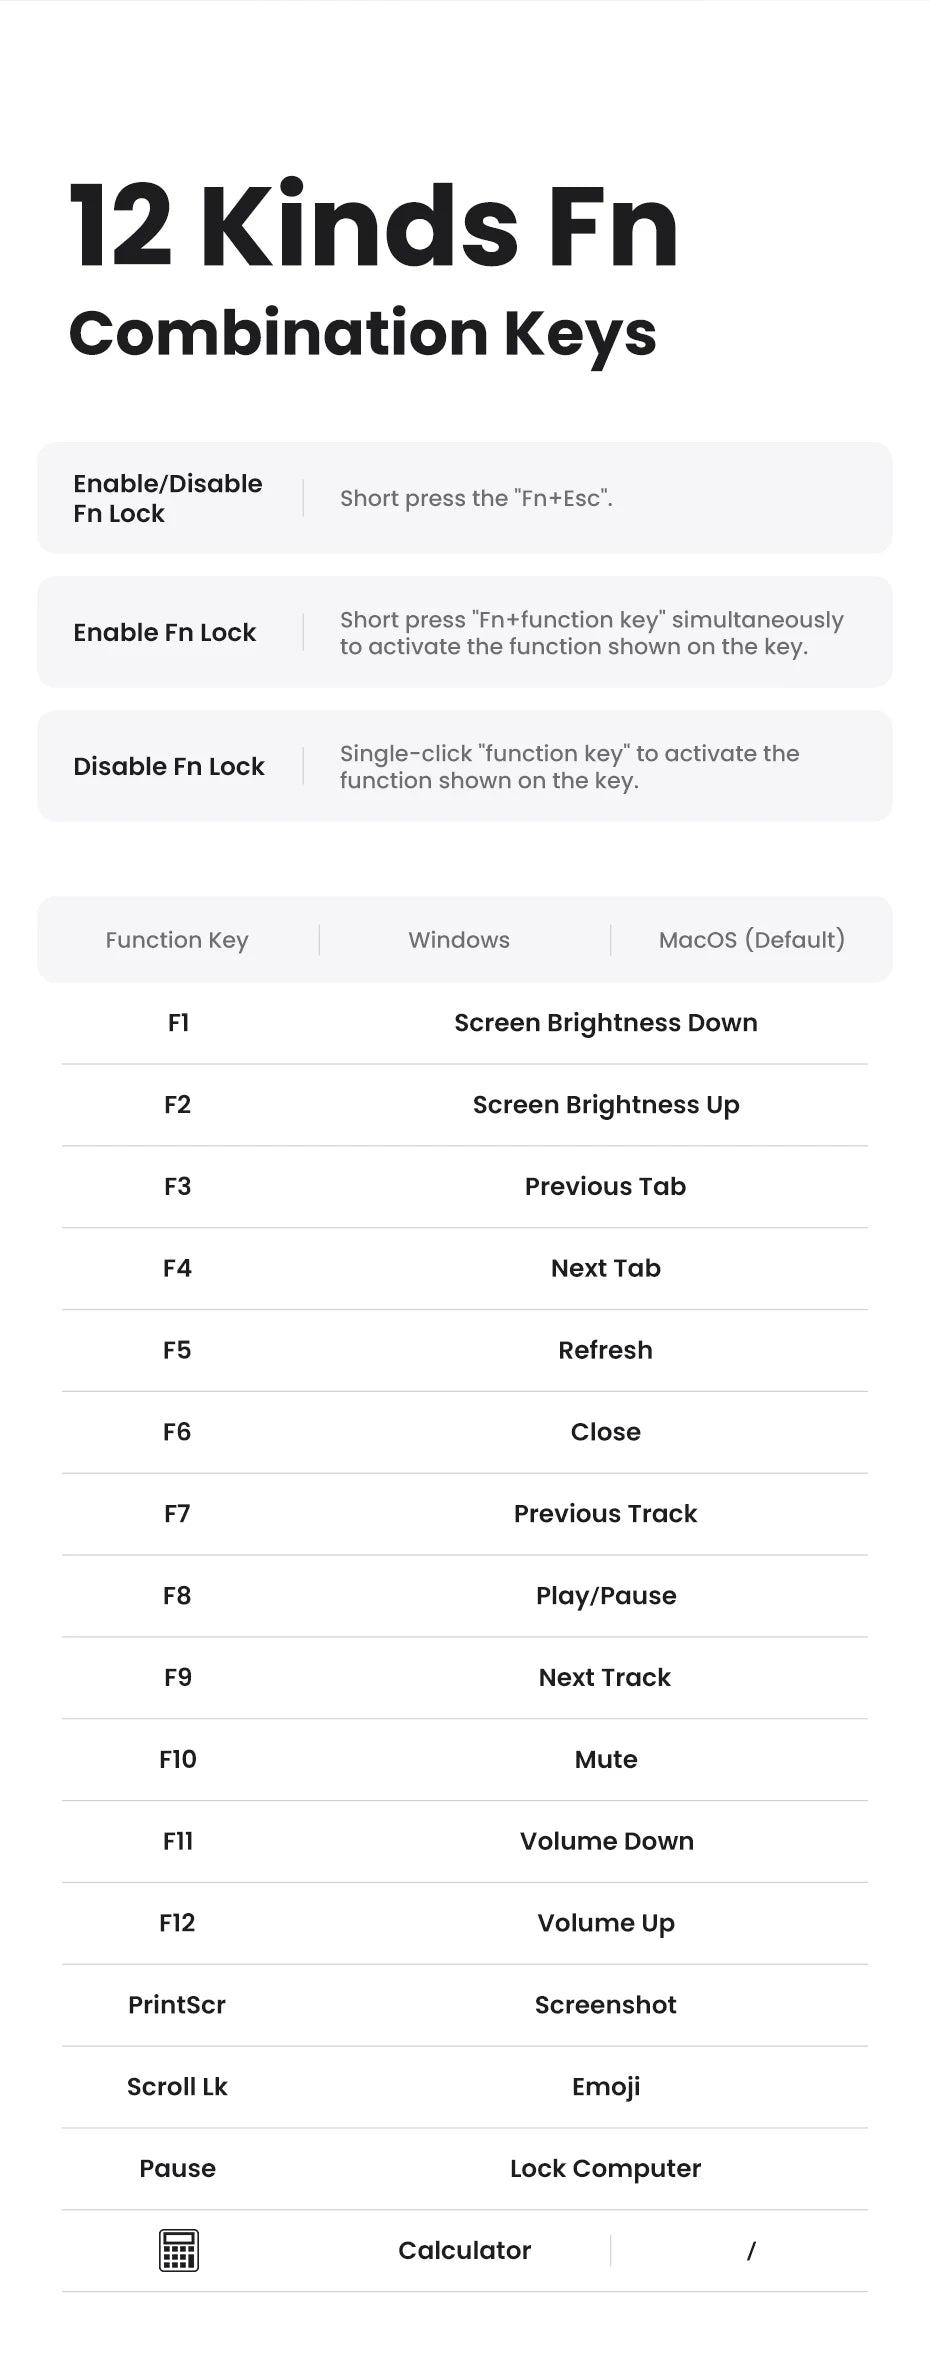Click the Calculator text label
This screenshot has height=2374, width=930.
[x=464, y=2250]
